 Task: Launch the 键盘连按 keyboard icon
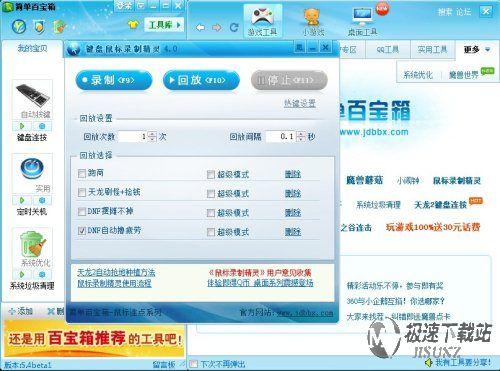coord(33,96)
